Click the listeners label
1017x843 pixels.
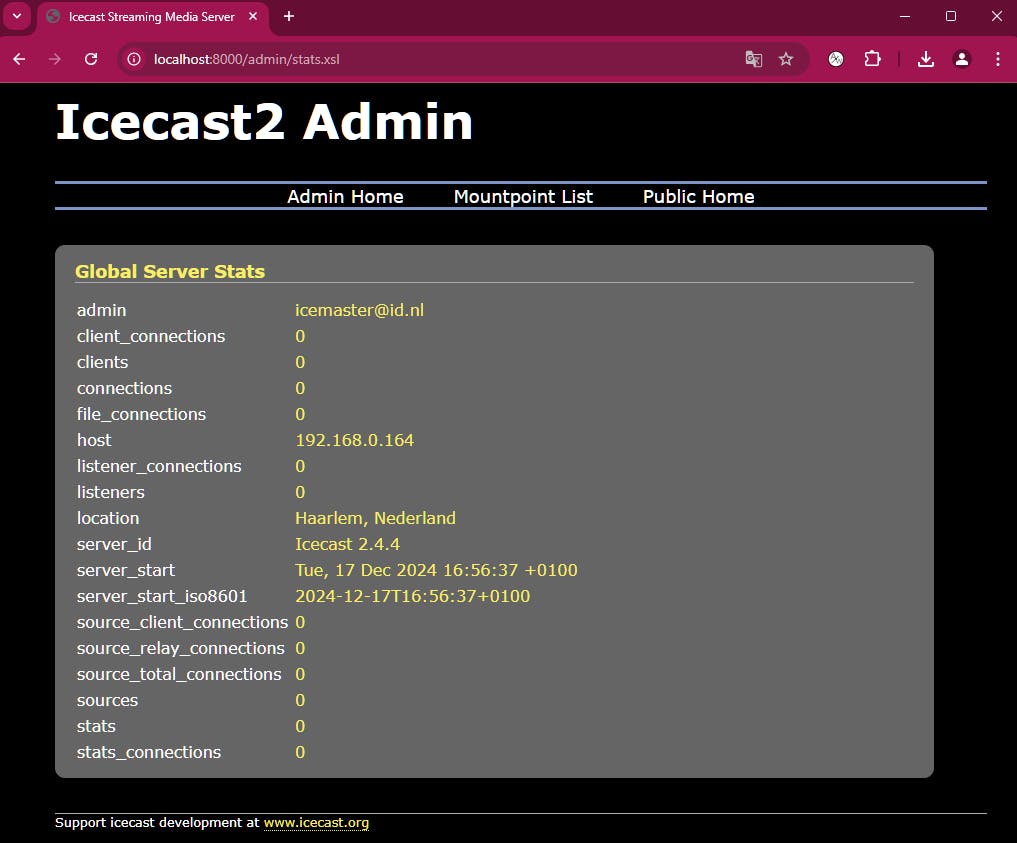pyautogui.click(x=111, y=492)
